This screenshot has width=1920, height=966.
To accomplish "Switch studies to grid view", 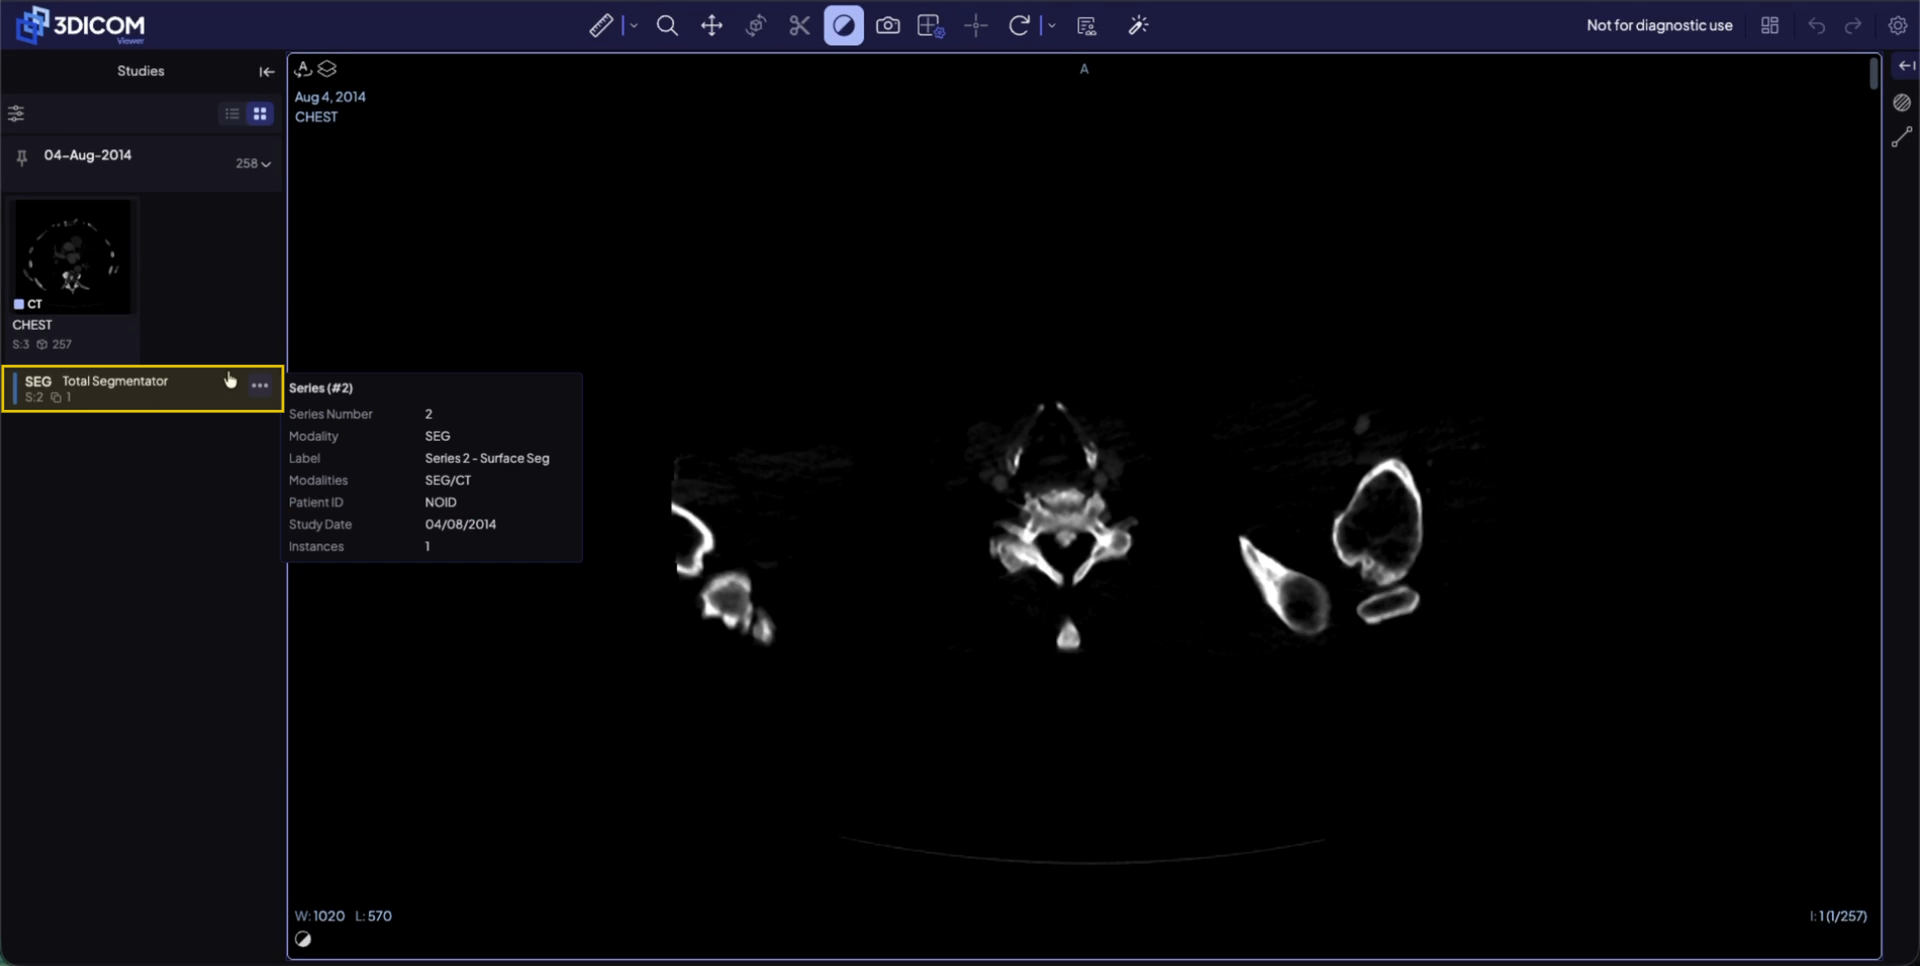I will pyautogui.click(x=260, y=114).
